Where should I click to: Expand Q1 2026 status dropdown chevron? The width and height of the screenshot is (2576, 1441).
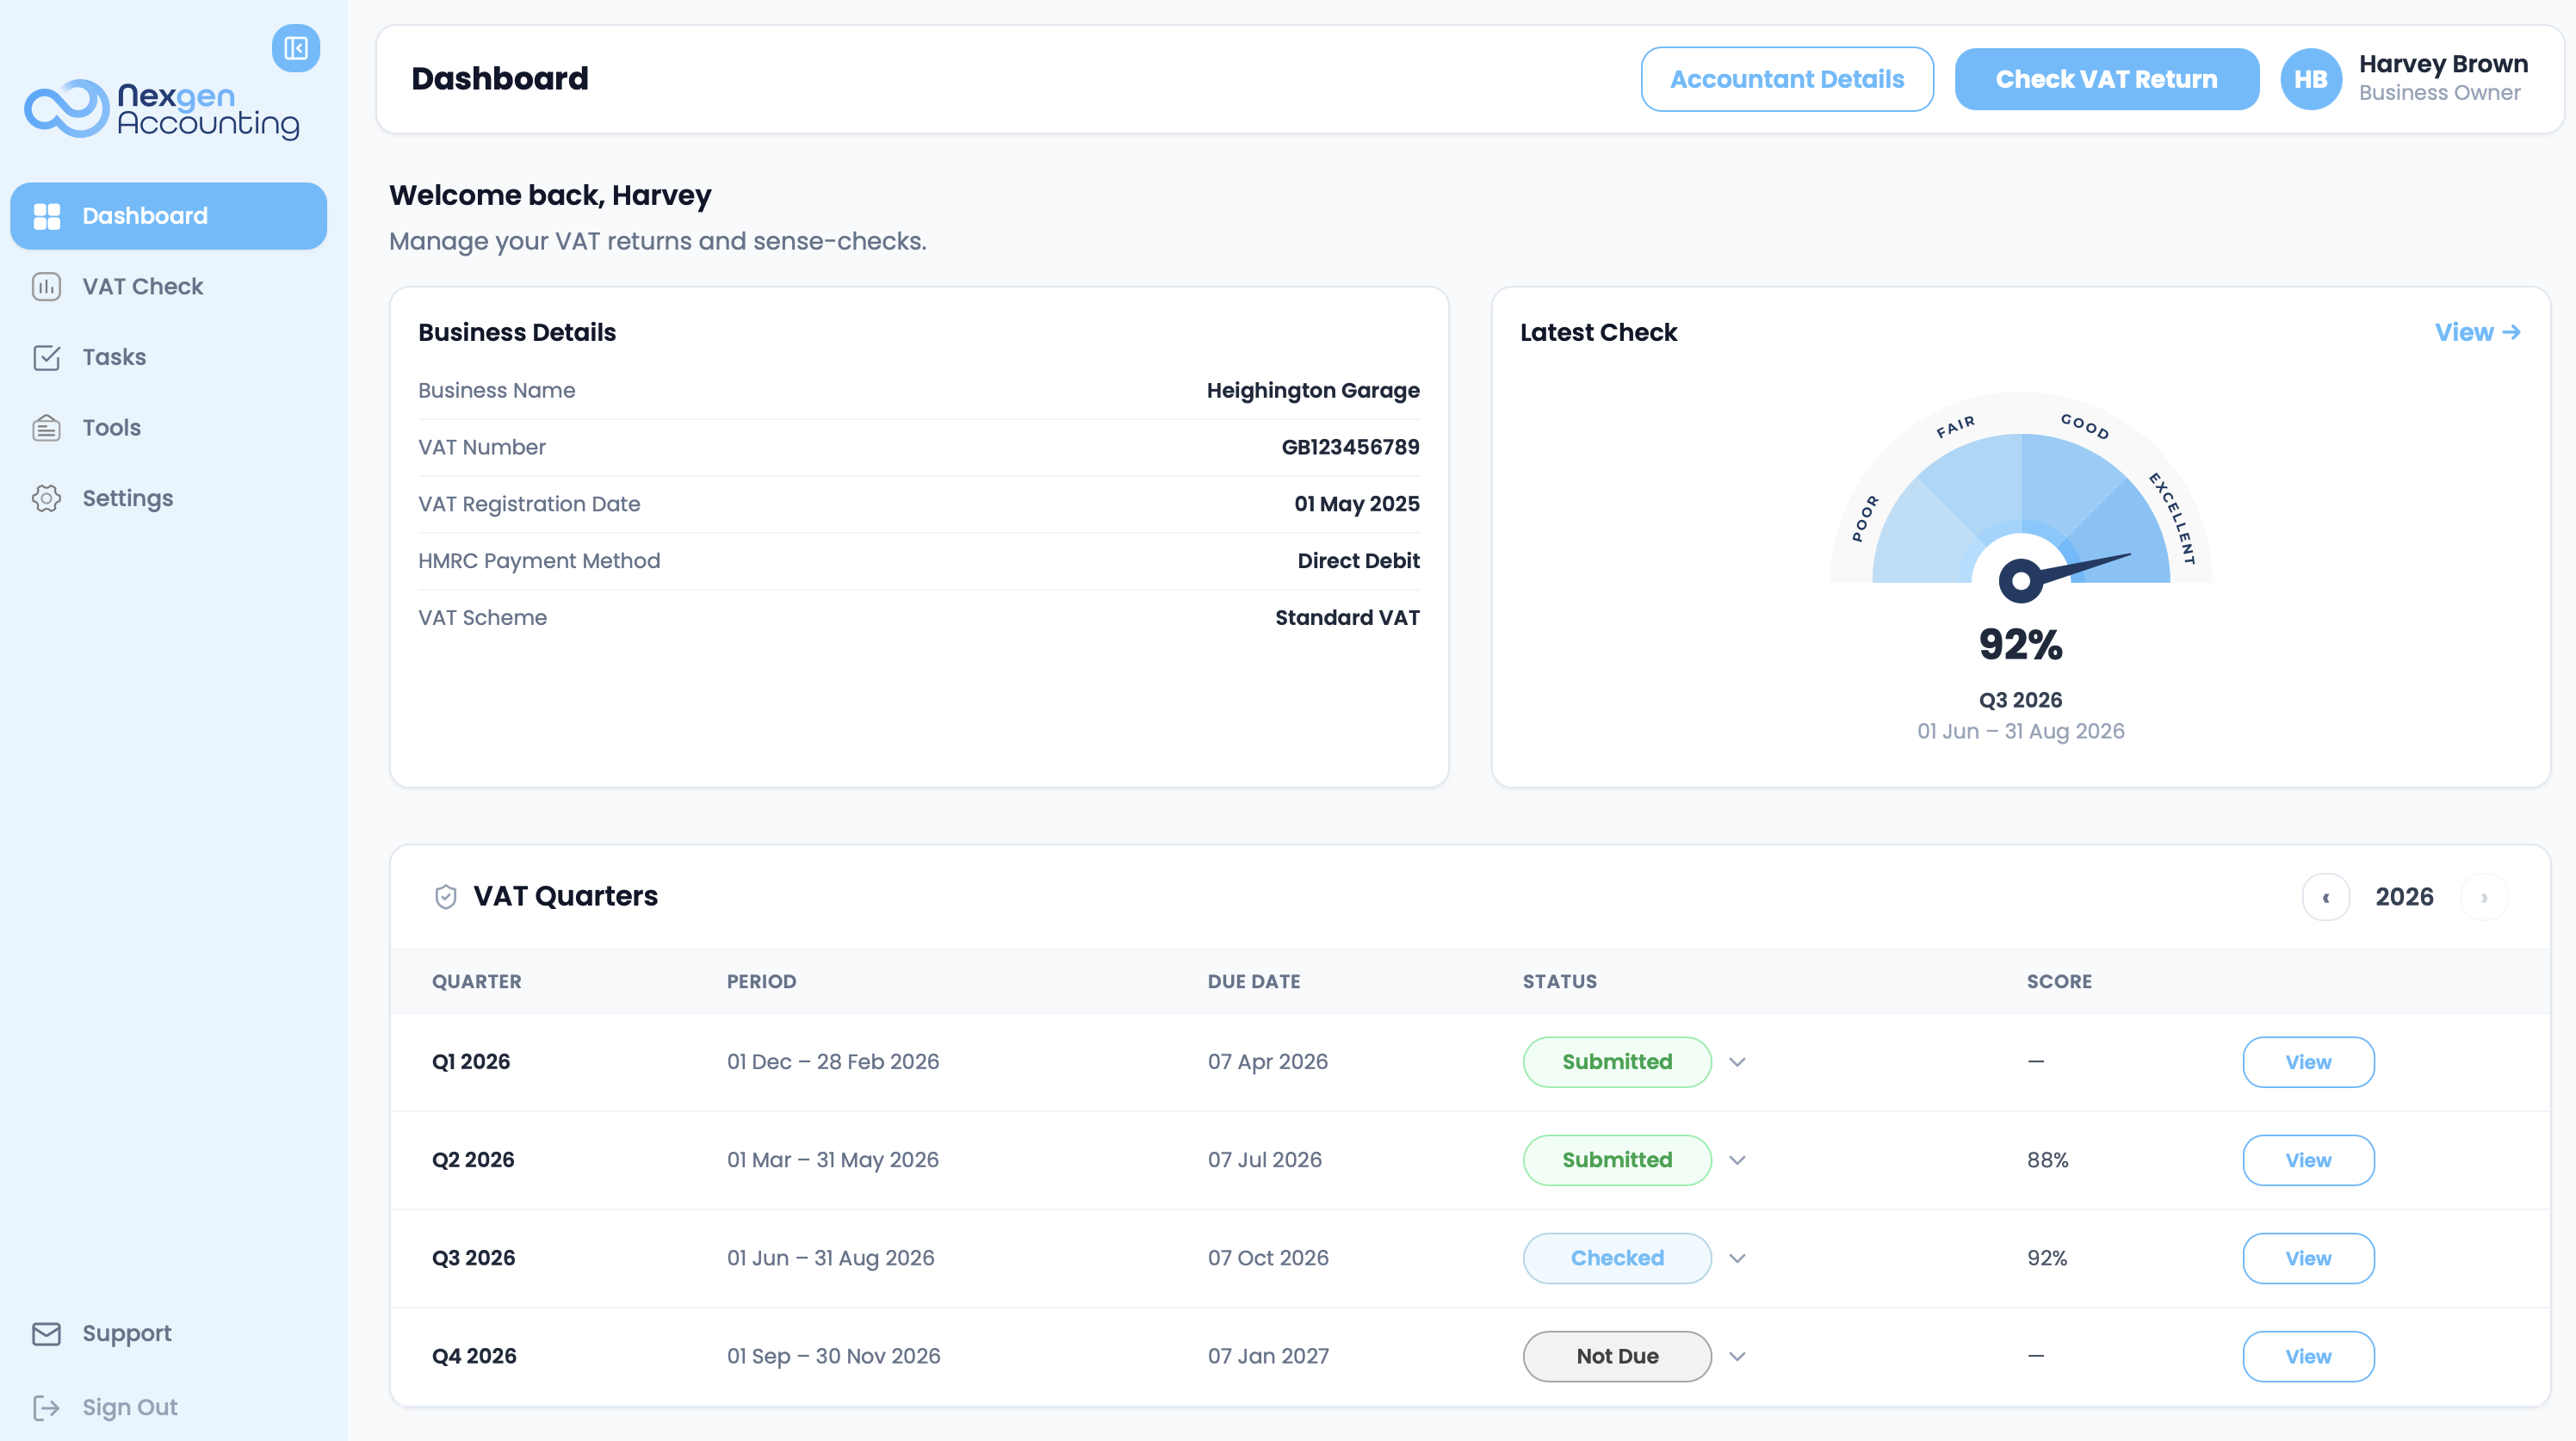pos(1737,1062)
